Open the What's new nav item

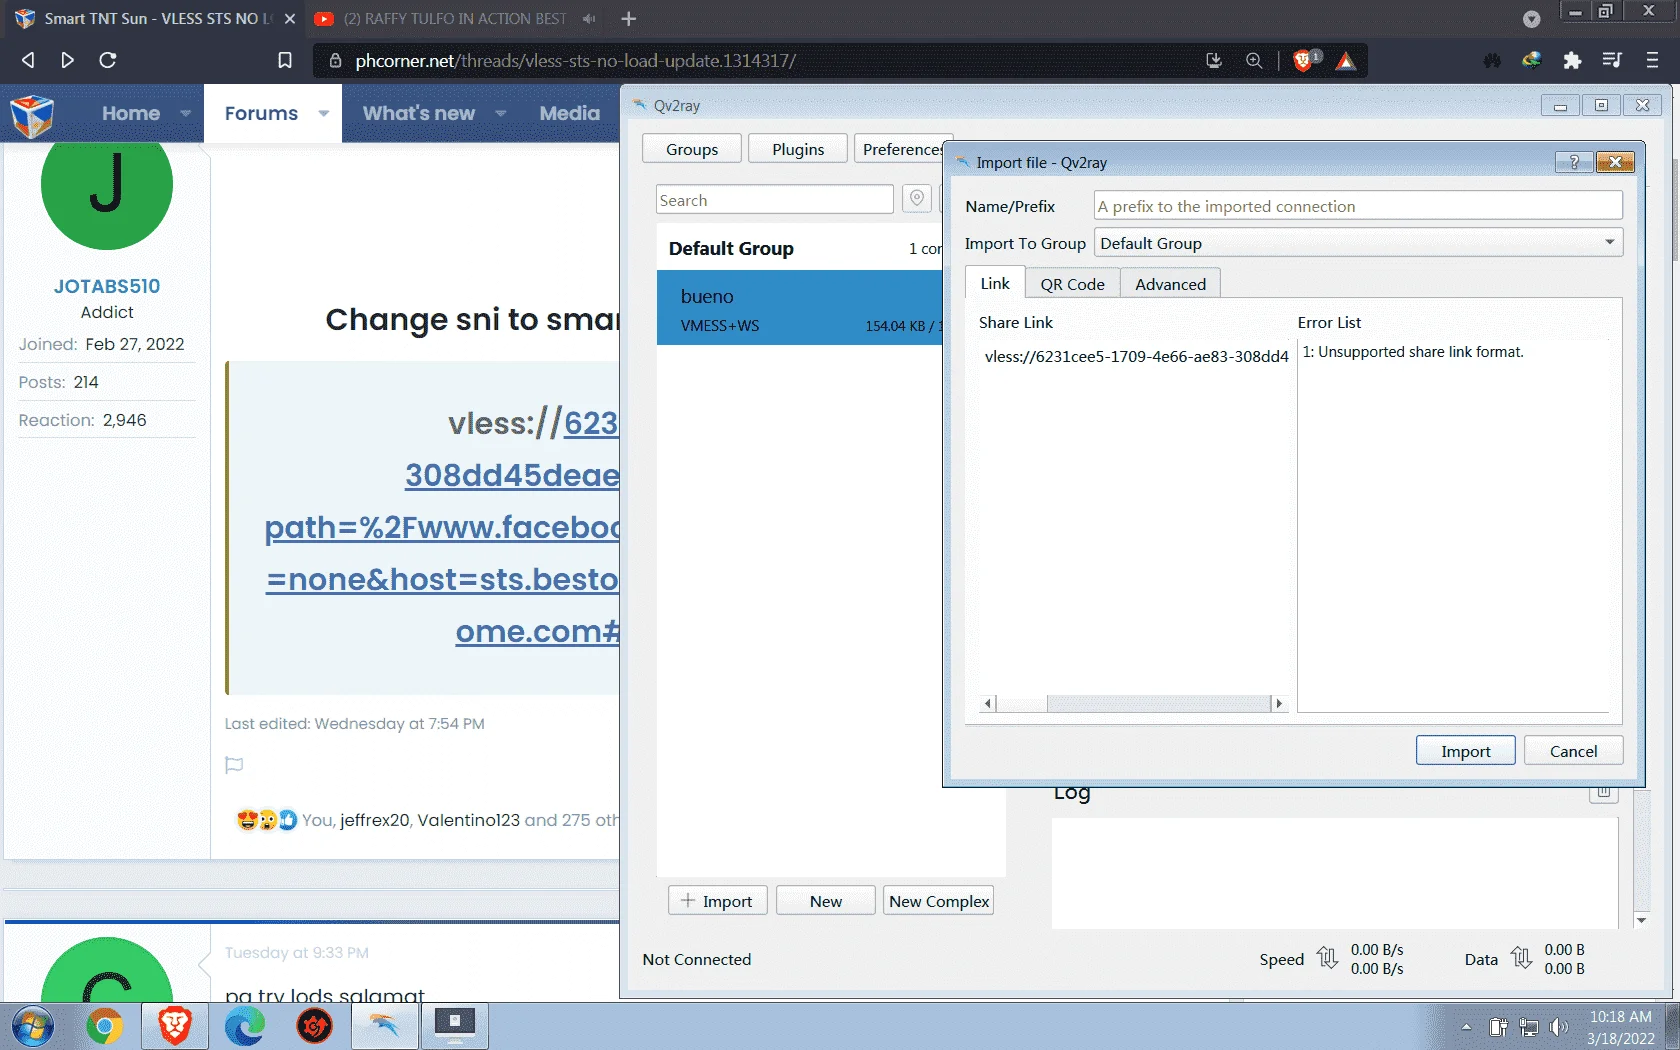[x=419, y=113]
